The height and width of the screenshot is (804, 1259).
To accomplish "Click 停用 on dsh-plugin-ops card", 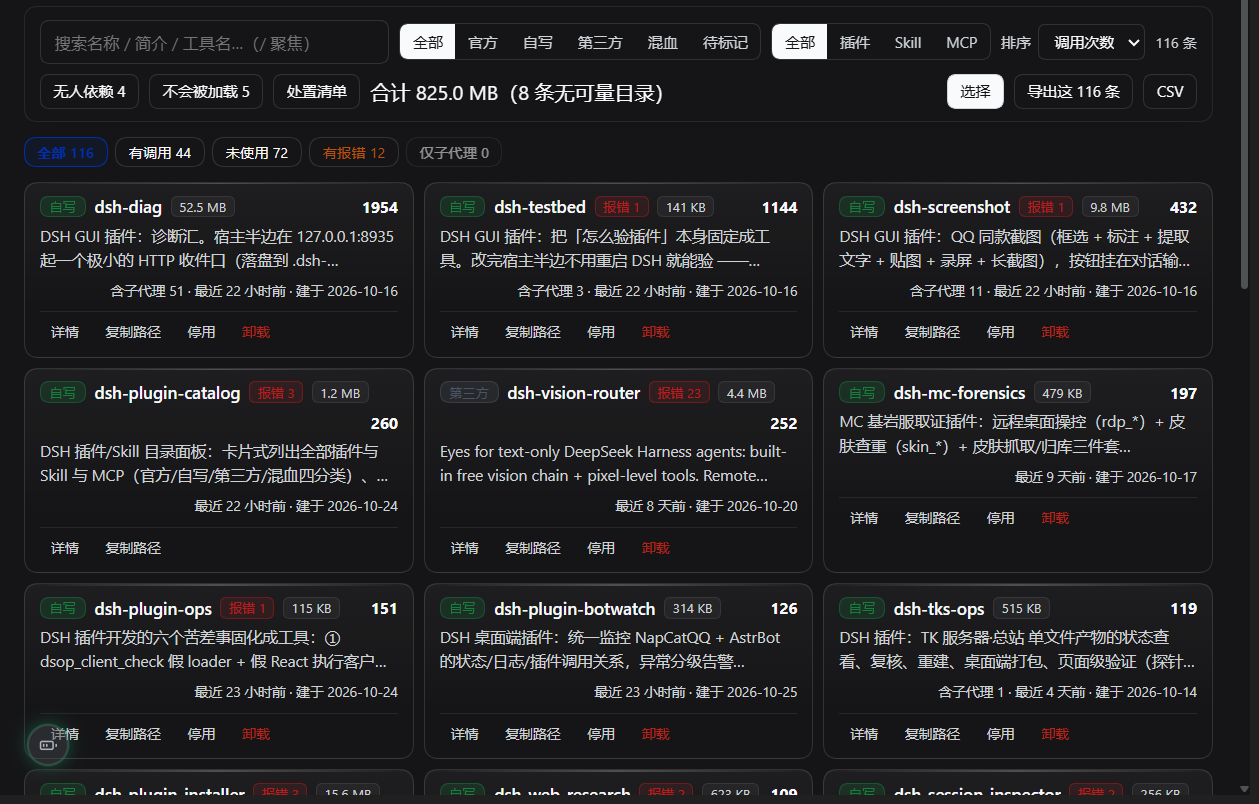I will point(201,734).
